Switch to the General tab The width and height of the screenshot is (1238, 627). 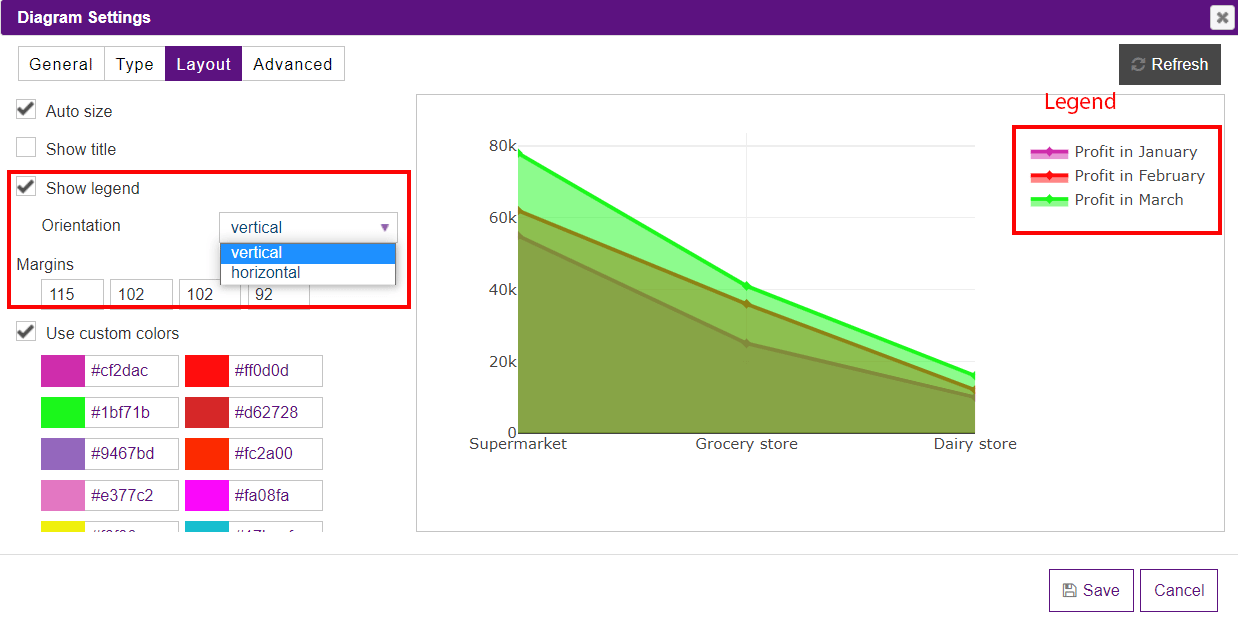(60, 63)
